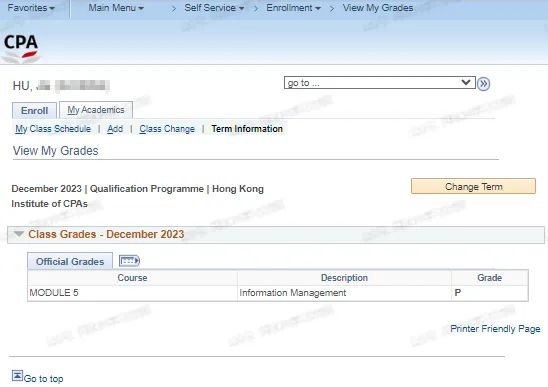This screenshot has width=548, height=387.
Task: Click the show all columns grid icon
Action: [x=129, y=261]
